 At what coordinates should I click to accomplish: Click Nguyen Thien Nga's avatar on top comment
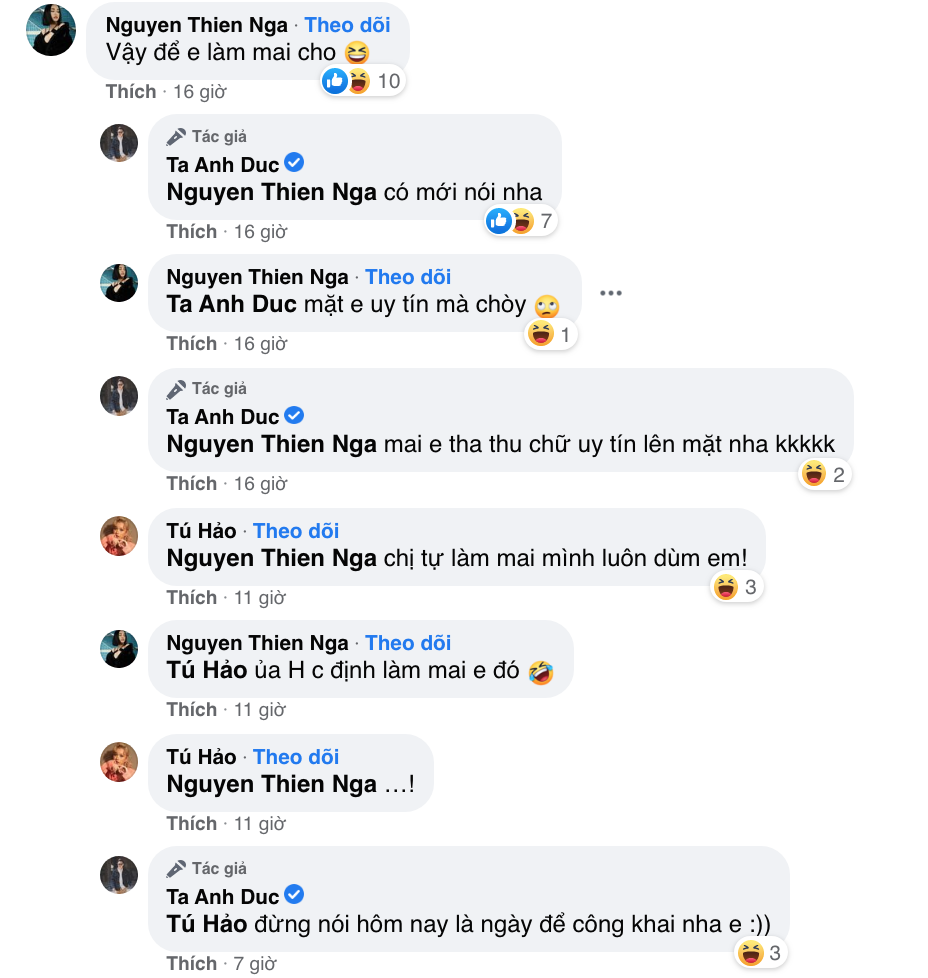click(50, 31)
